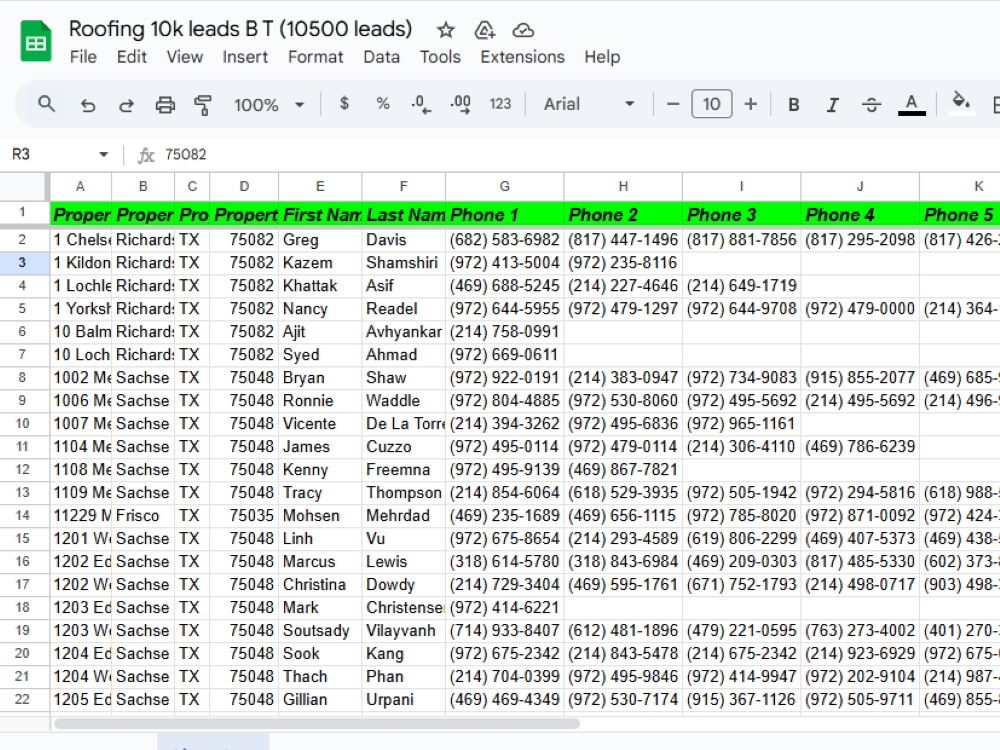Click the move to folder icon
This screenshot has height=750, width=1000.
coord(485,30)
